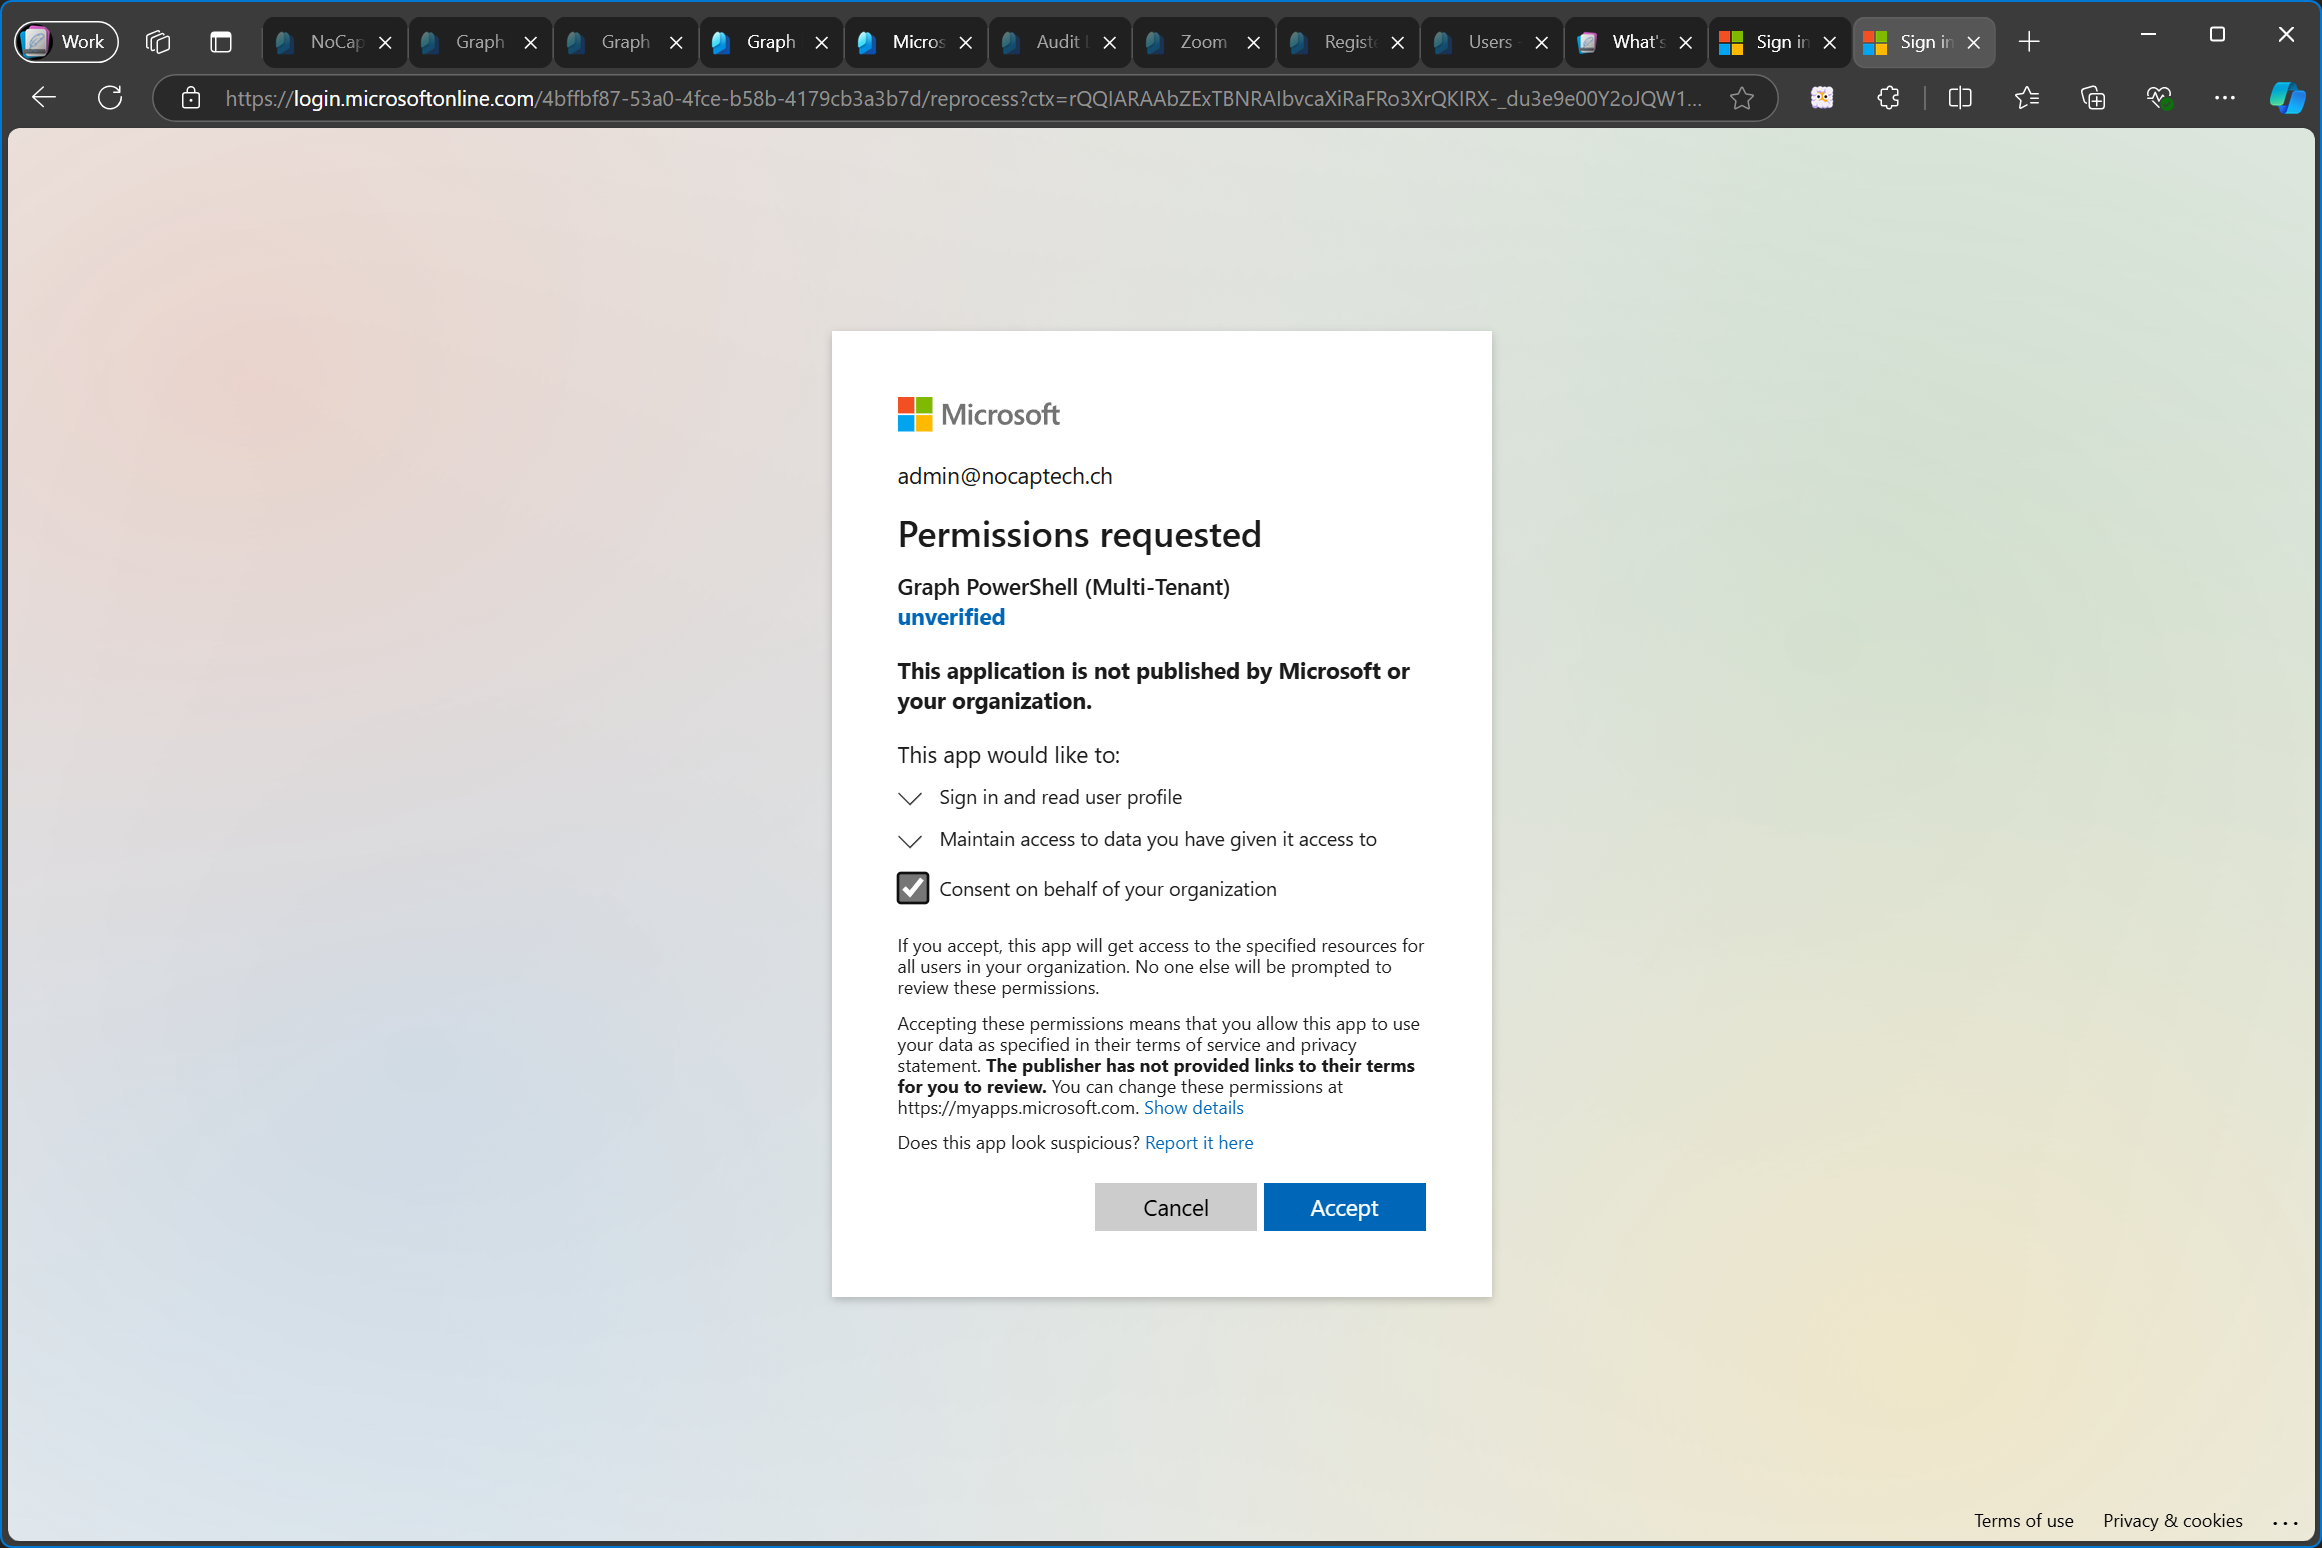Toggle the Sign in and read user profile
Screen dimensions: 2322x1548
(x=910, y=798)
